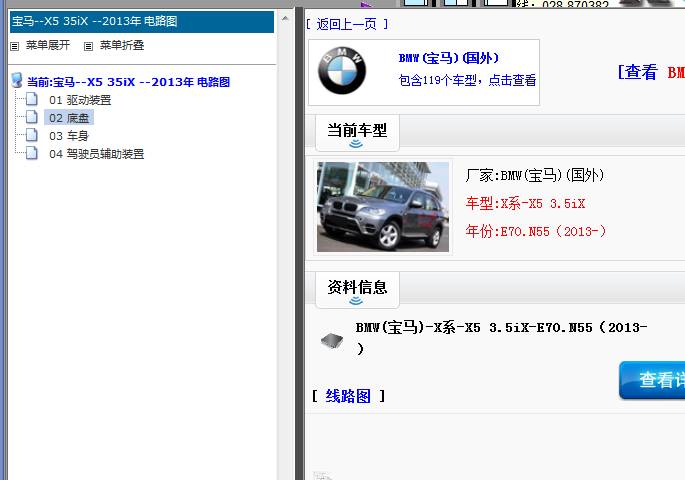Click the left panel scrollbar up arrow

coord(285,18)
